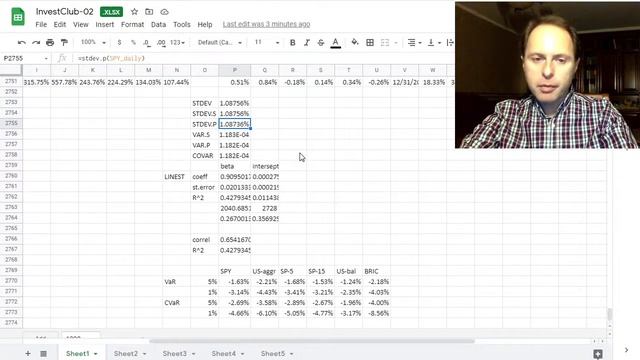Open the Insert menu
Image resolution: width=640 pixels, height=360 pixels.
[104, 24]
